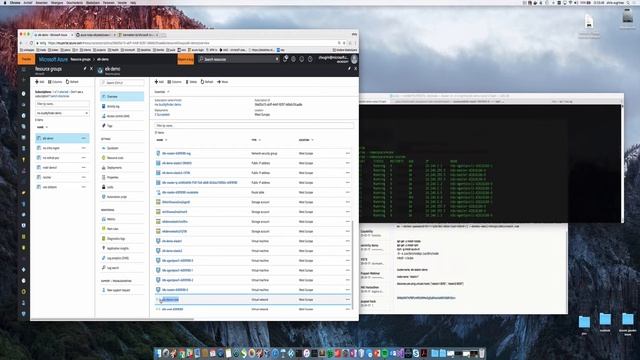
Task: Select Overview in the resource group menu
Action: pyautogui.click(x=122, y=97)
